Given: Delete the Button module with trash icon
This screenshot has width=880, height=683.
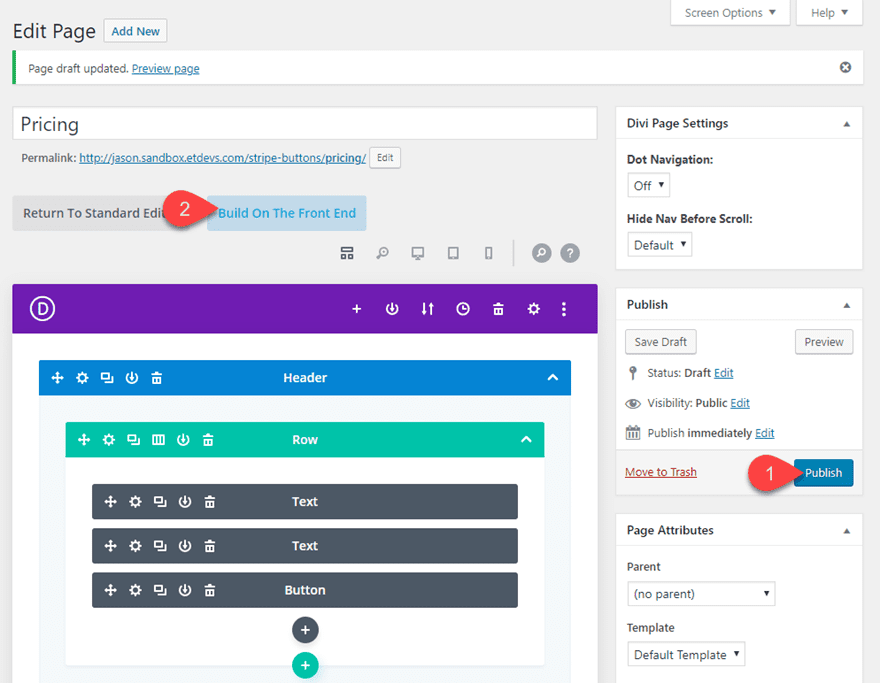Looking at the screenshot, I should [209, 590].
